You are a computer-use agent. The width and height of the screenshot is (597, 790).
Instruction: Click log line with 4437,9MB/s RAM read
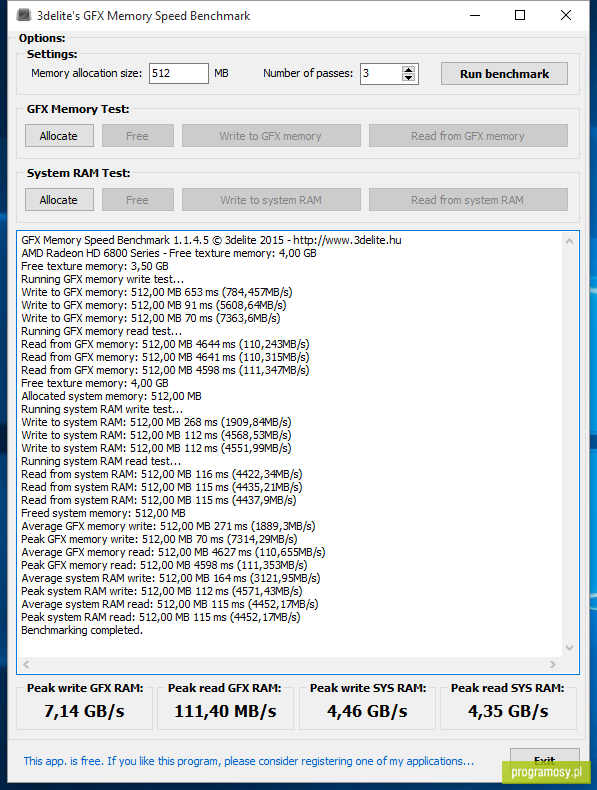coord(159,500)
